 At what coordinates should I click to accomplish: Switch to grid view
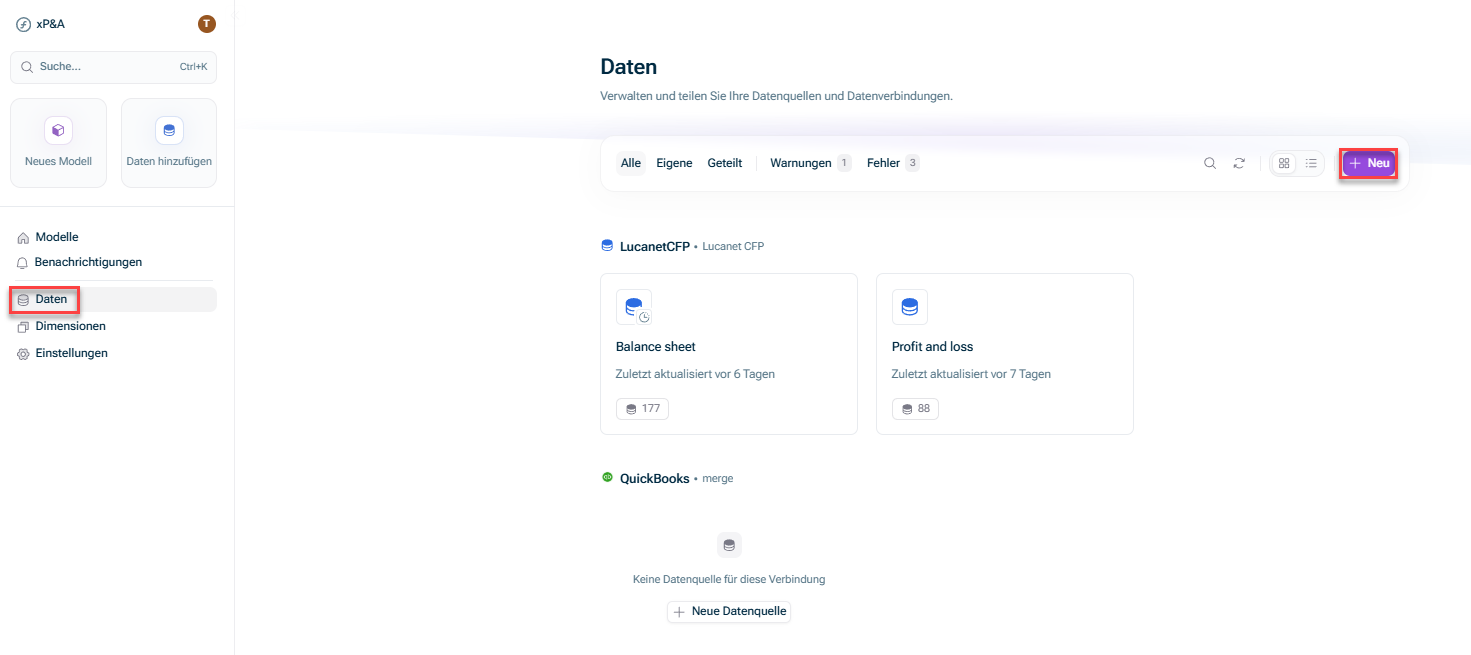coord(1284,163)
